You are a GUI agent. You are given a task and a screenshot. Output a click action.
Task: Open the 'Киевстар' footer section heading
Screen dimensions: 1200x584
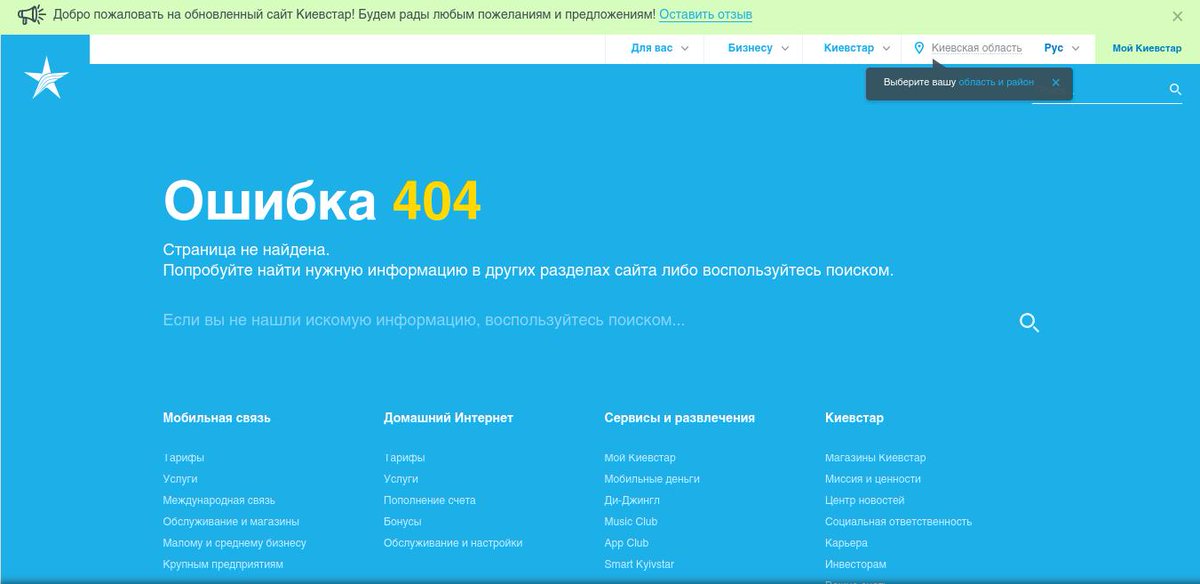(x=855, y=418)
